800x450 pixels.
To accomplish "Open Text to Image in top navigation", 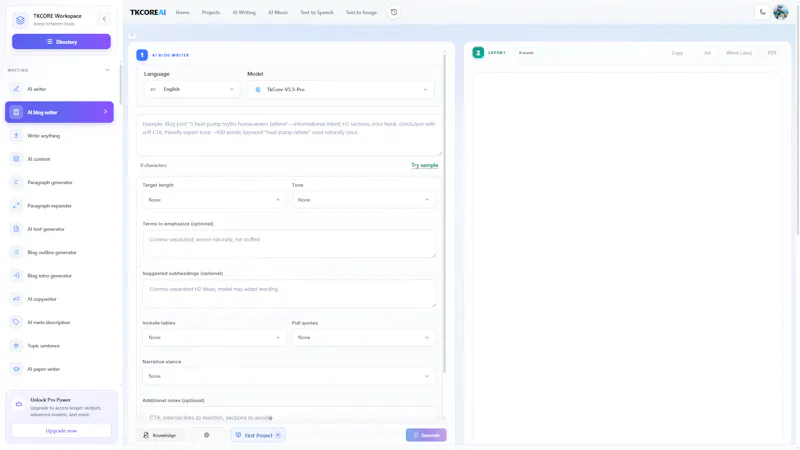I will (361, 12).
